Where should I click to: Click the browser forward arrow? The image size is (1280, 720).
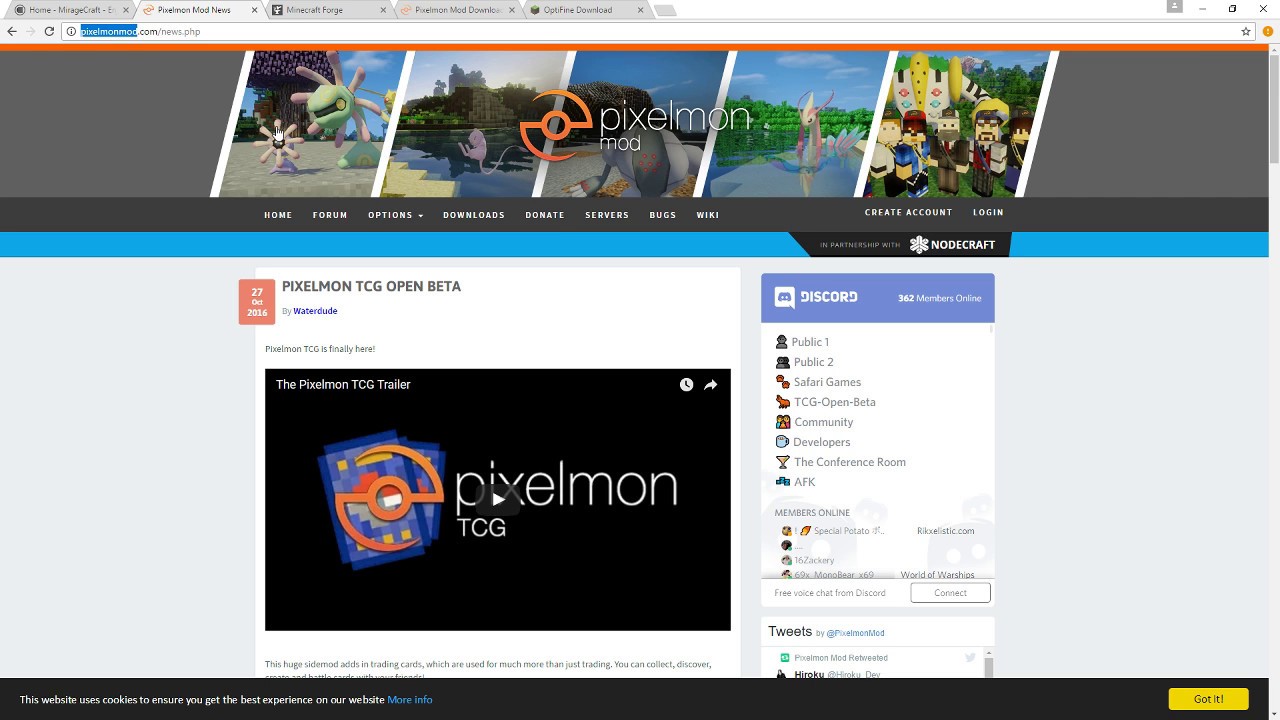point(30,31)
